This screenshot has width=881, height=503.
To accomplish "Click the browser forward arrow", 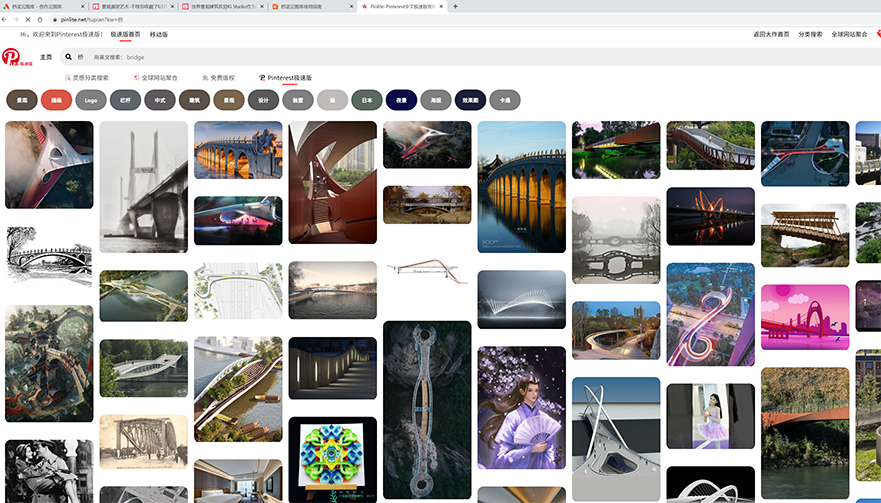I will click(x=16, y=19).
